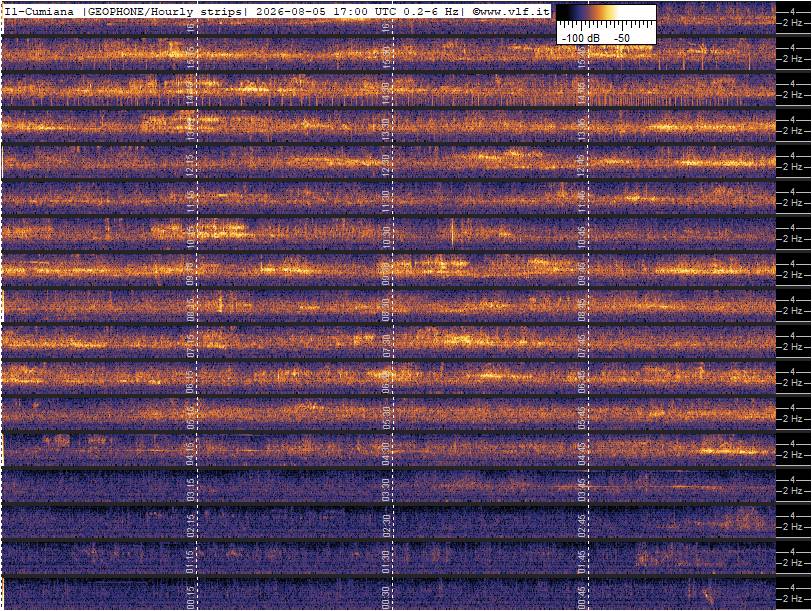Select the 04:45 time marker

pyautogui.click(x=582, y=454)
